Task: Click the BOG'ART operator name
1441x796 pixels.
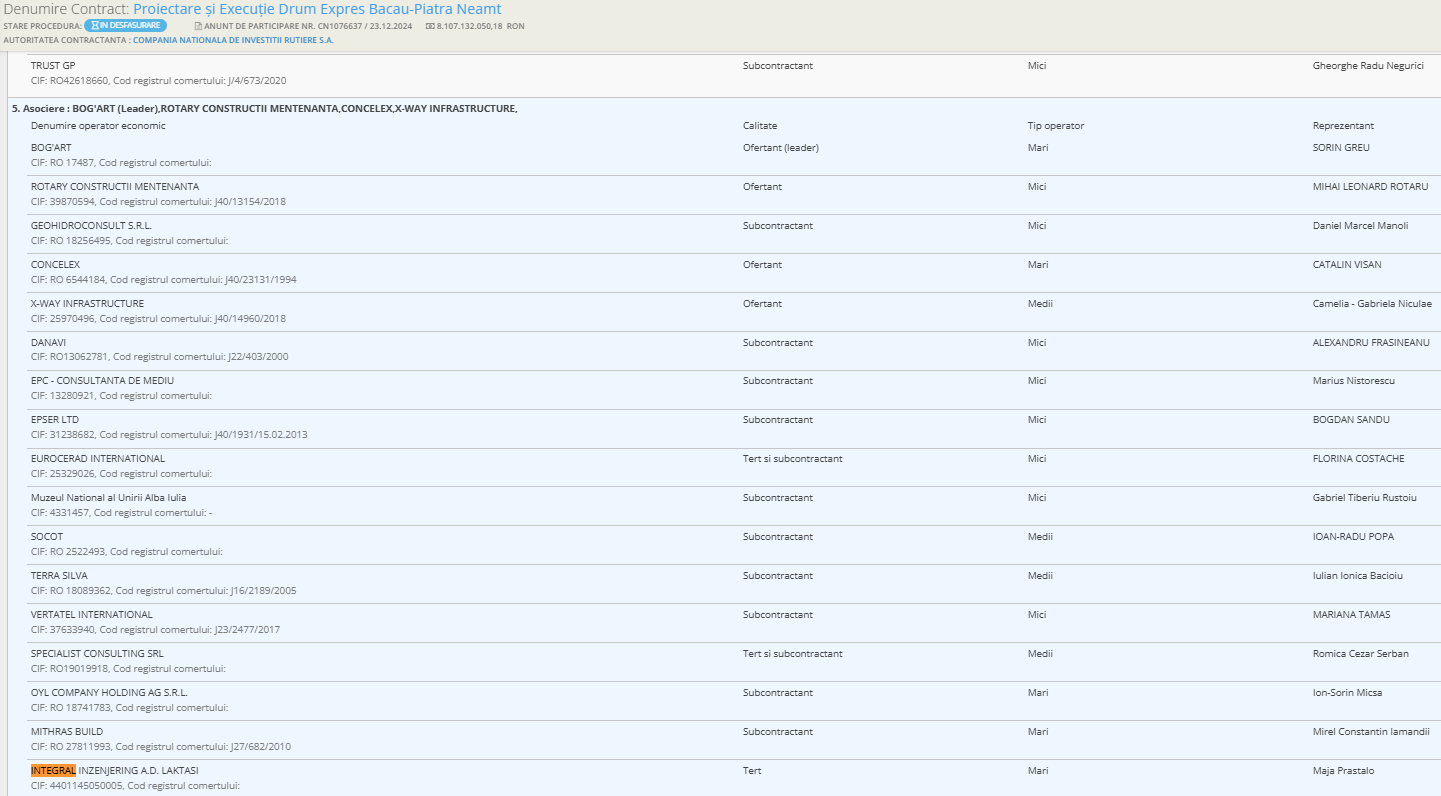Action: click(x=51, y=147)
